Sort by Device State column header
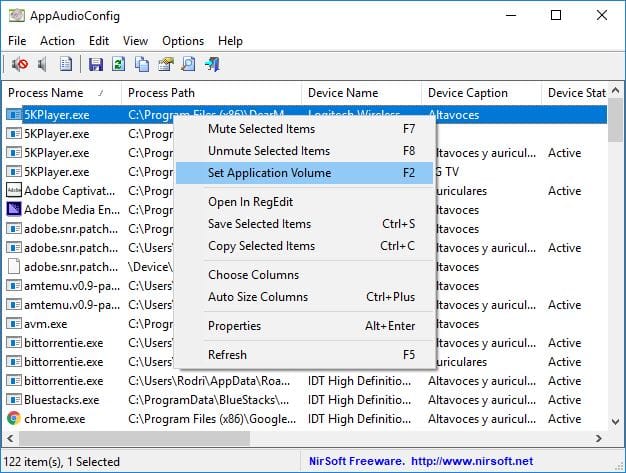This screenshot has width=626, height=473. point(575,93)
